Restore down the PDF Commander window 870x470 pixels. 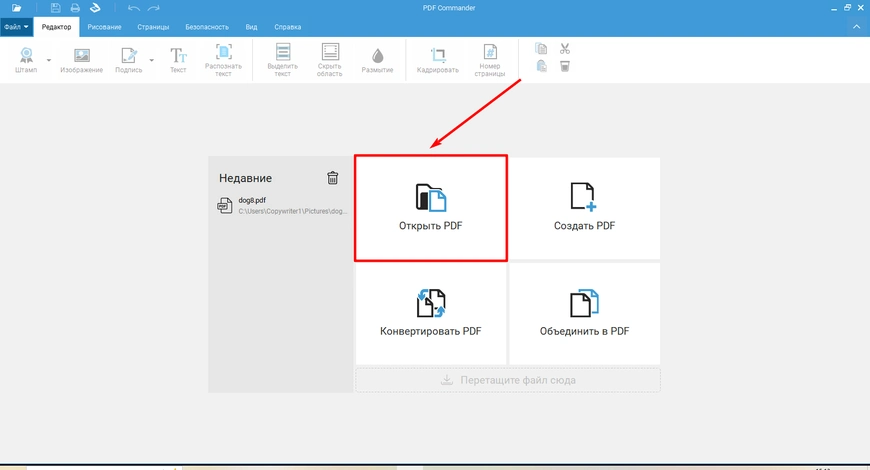pyautogui.click(x=847, y=8)
